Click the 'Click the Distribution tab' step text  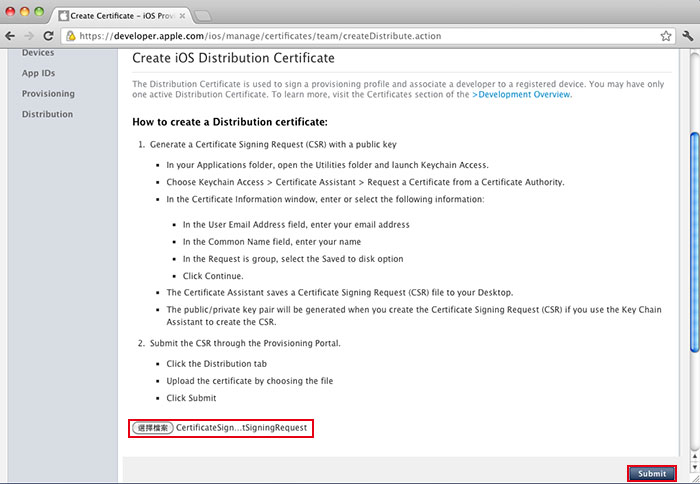click(x=217, y=364)
